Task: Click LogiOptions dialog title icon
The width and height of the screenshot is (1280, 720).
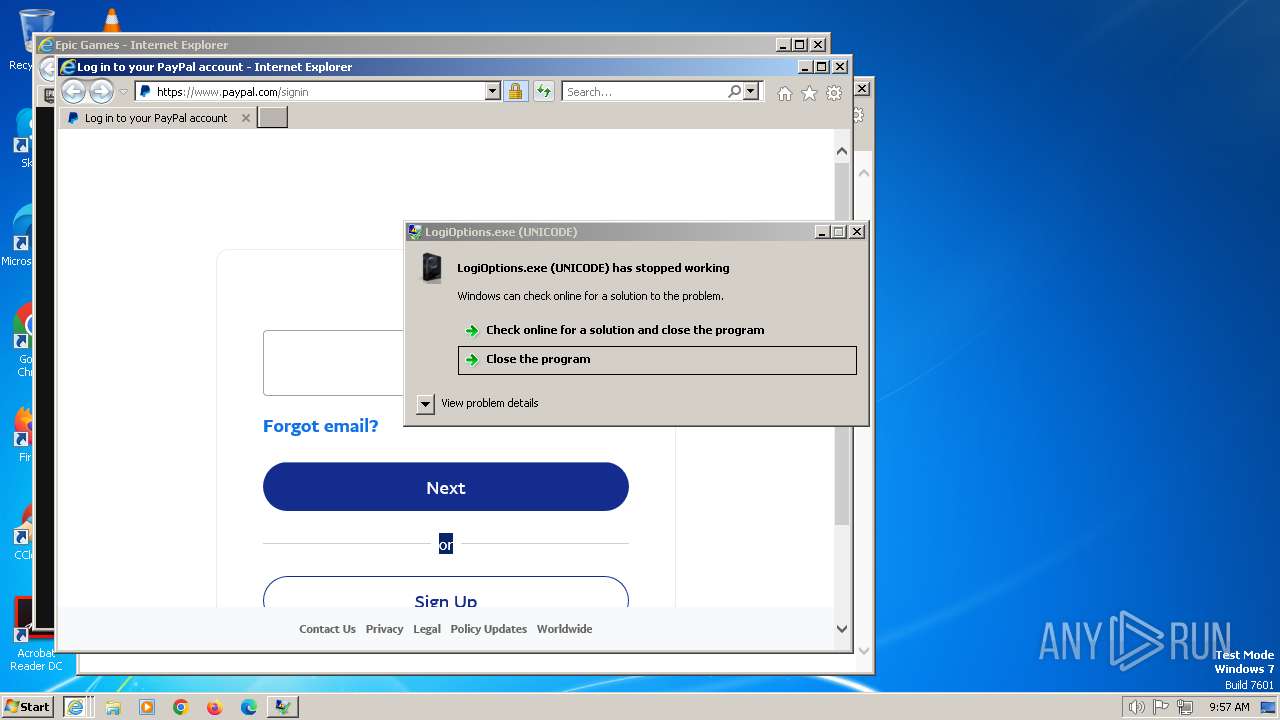Action: click(414, 232)
